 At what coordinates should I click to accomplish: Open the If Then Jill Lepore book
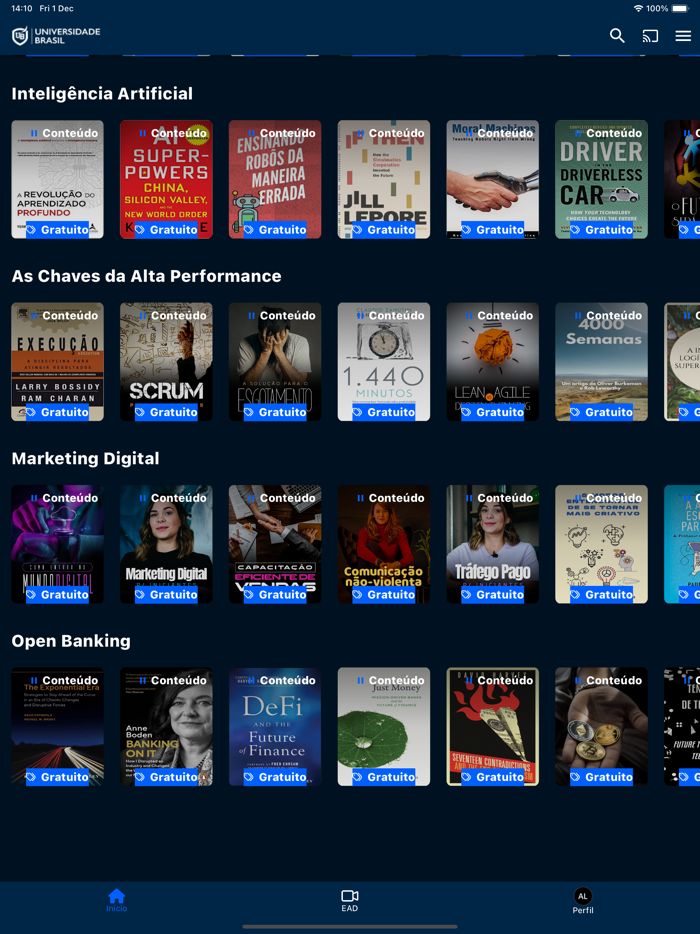[384, 179]
